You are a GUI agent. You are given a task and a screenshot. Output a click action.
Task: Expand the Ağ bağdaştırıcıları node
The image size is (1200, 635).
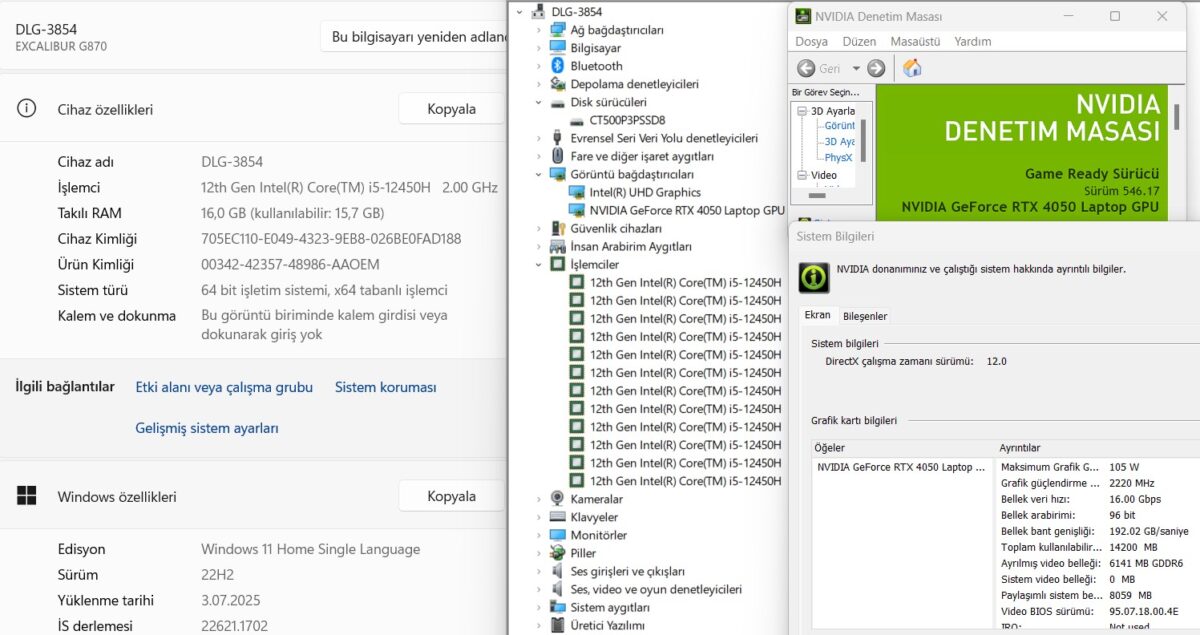point(539,30)
